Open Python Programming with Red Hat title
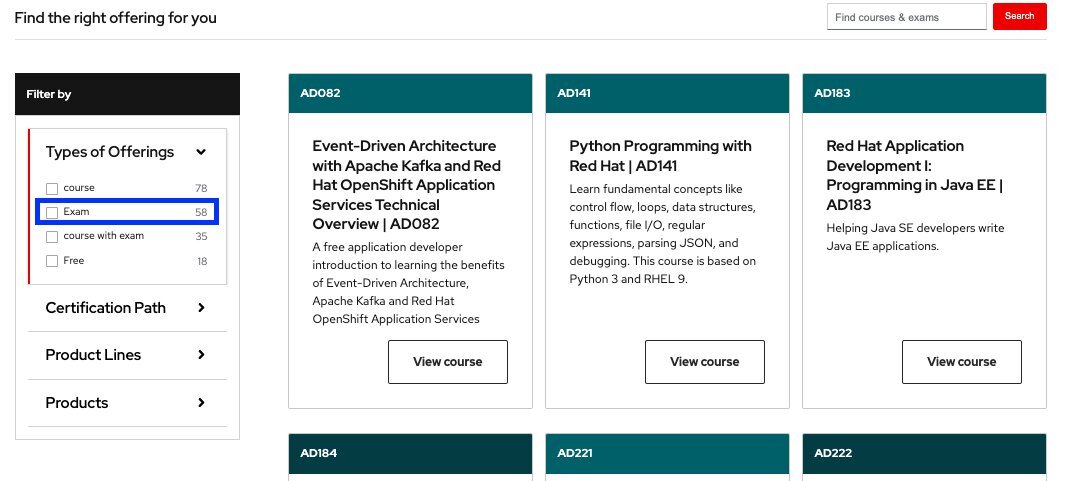1083x481 pixels. tap(660, 155)
